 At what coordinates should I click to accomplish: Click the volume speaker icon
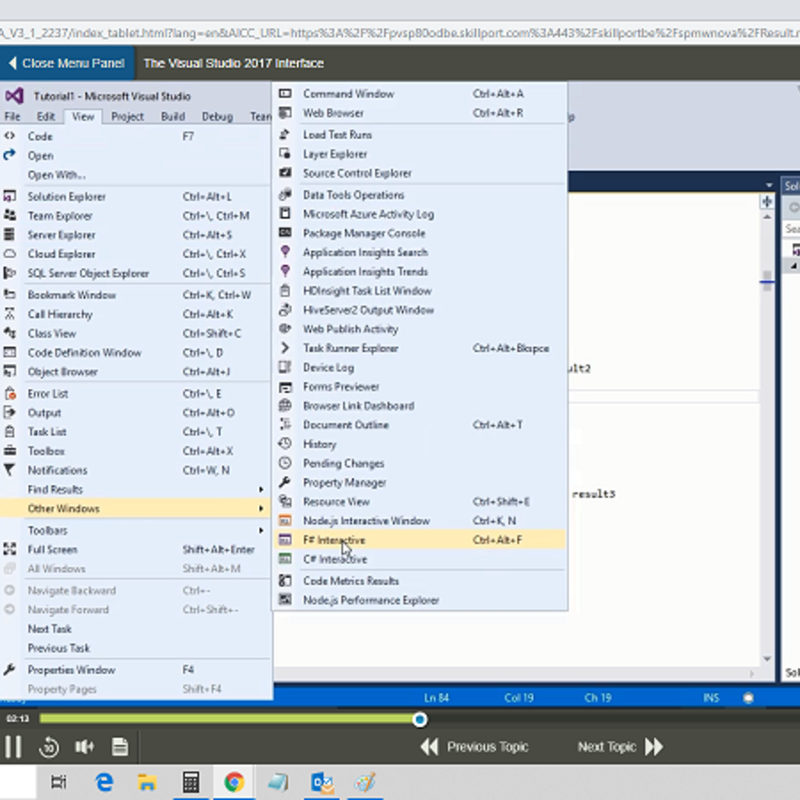(x=85, y=747)
